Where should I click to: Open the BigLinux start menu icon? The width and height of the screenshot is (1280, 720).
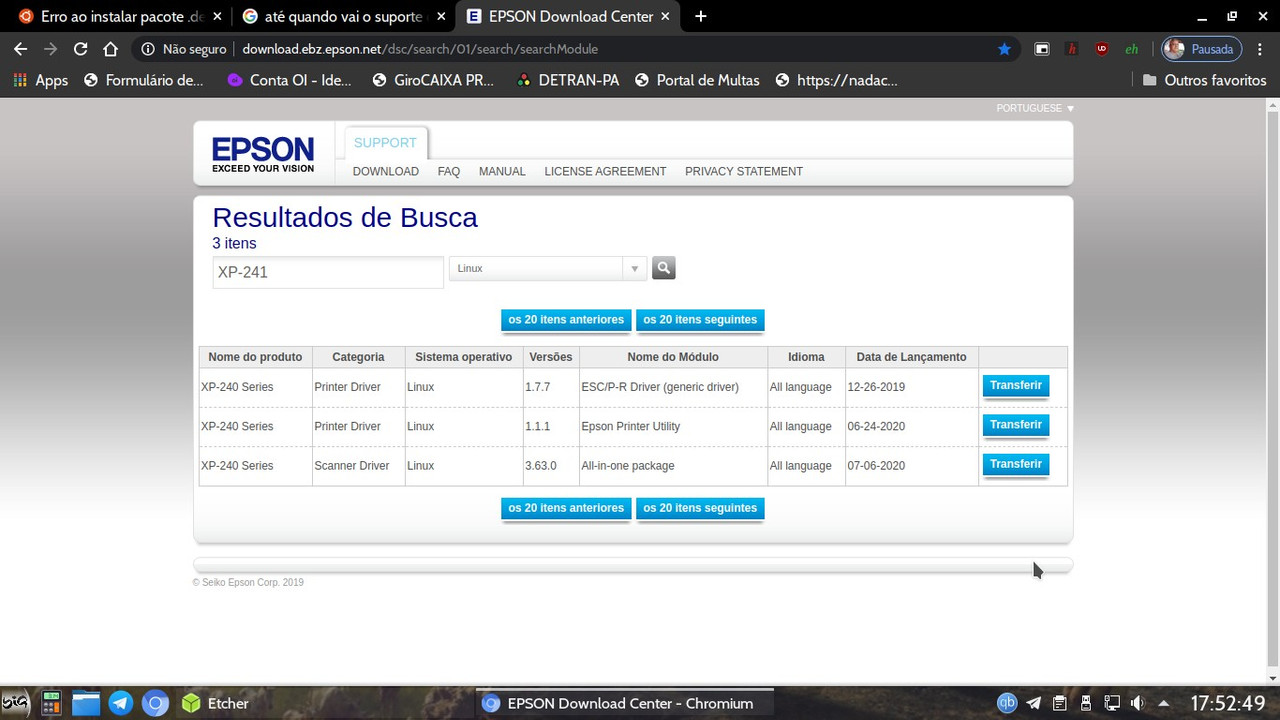point(16,703)
